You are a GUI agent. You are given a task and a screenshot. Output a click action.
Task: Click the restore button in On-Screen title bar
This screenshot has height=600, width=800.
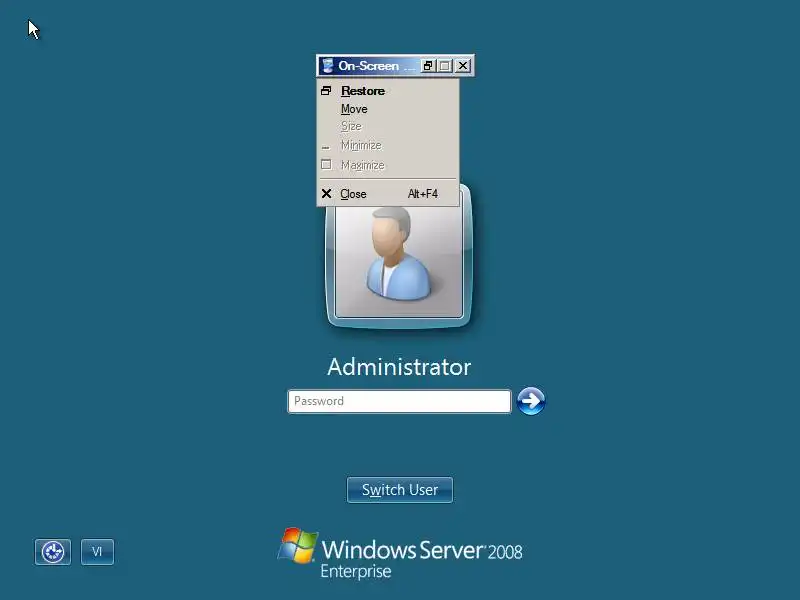428,66
